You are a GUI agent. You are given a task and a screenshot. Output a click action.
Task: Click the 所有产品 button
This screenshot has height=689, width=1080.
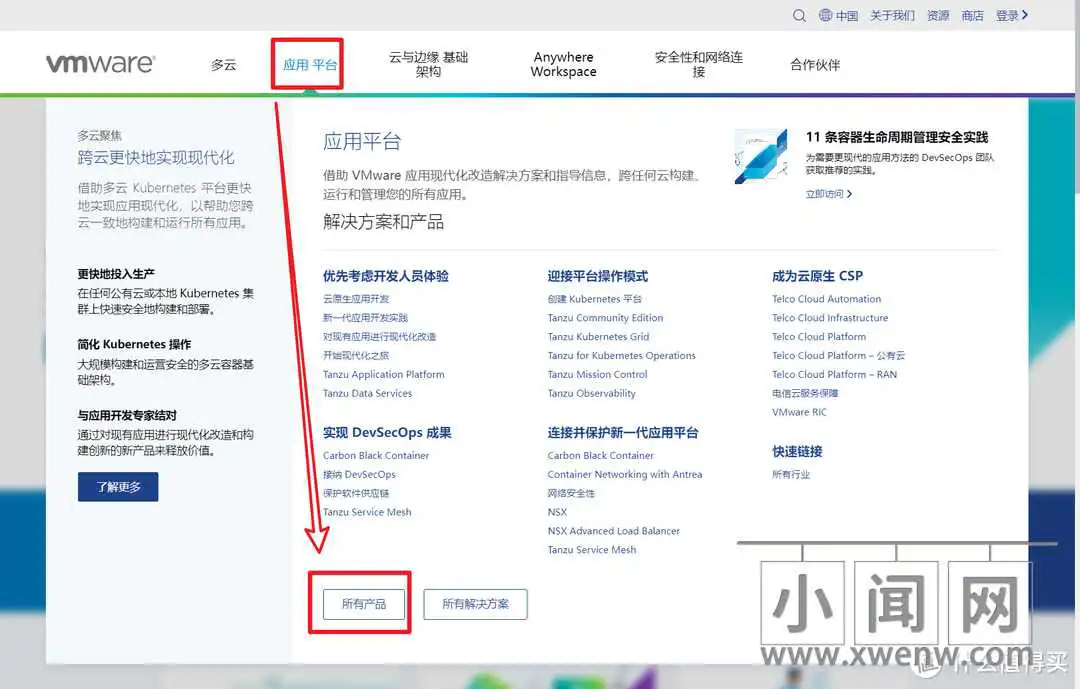tap(364, 604)
